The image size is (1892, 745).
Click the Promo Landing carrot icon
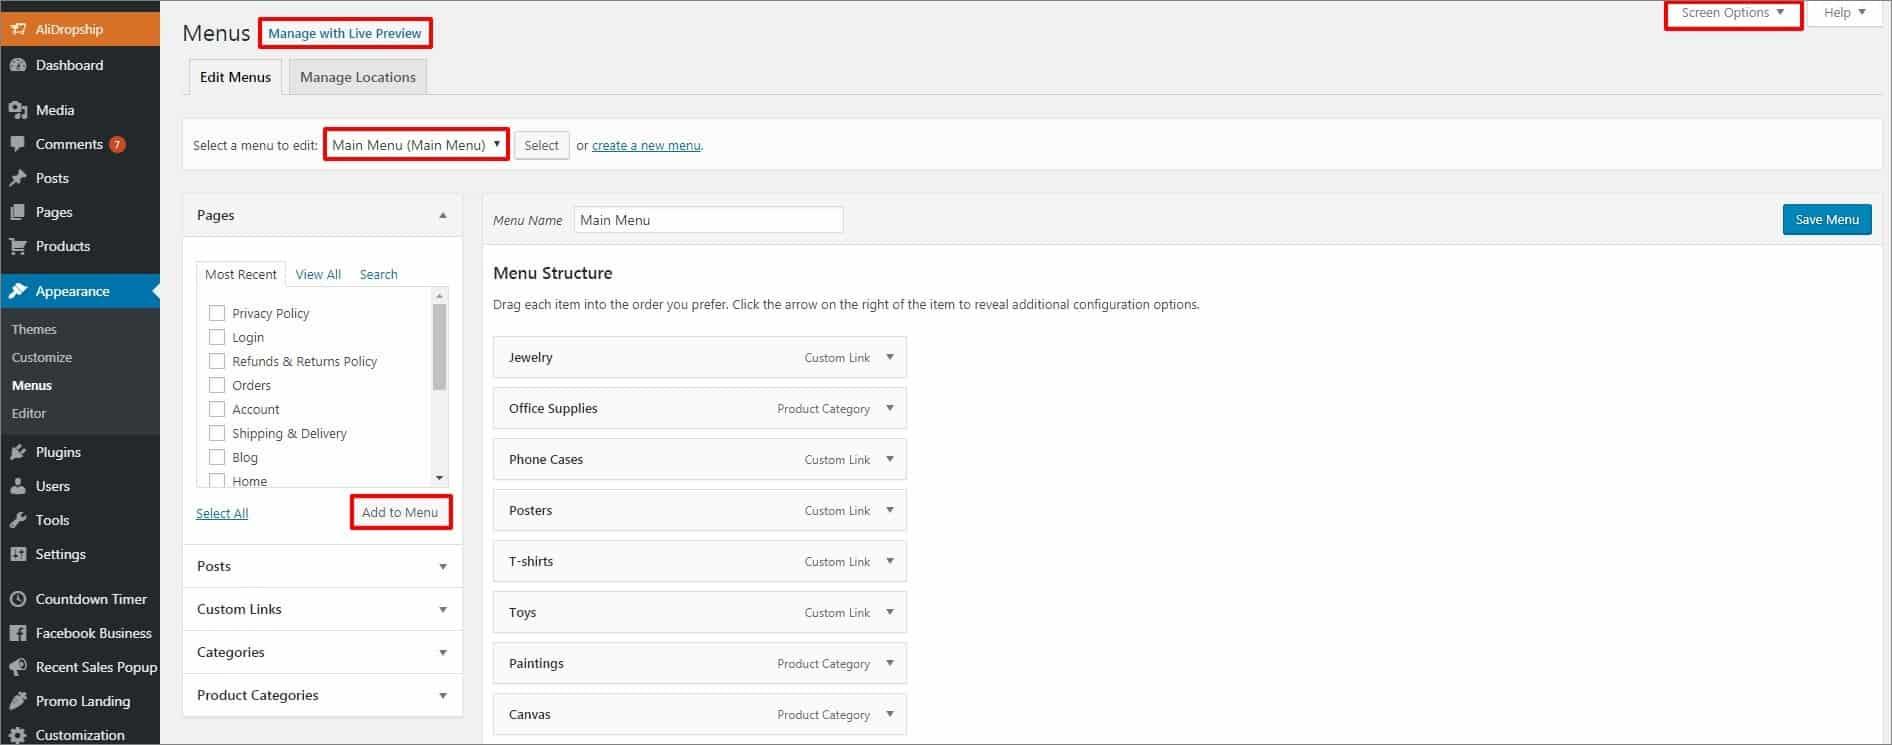[18, 701]
